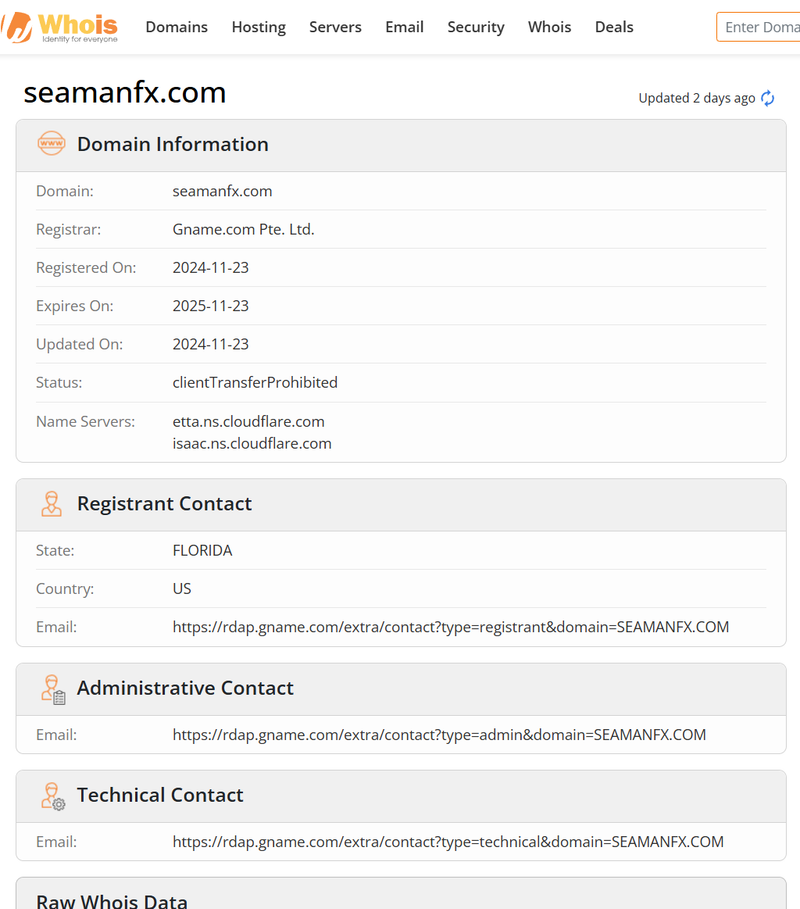
Task: Open the Whois nav item
Action: (550, 27)
